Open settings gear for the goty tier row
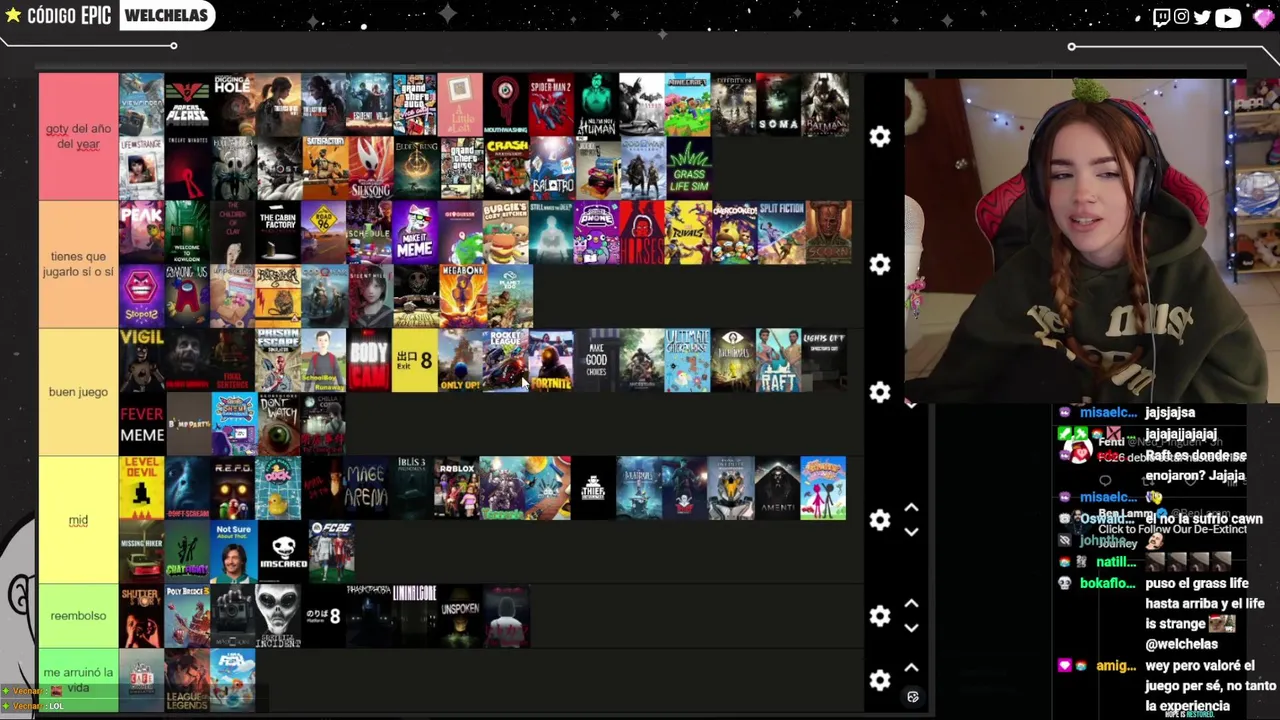1280x720 pixels. click(x=879, y=136)
